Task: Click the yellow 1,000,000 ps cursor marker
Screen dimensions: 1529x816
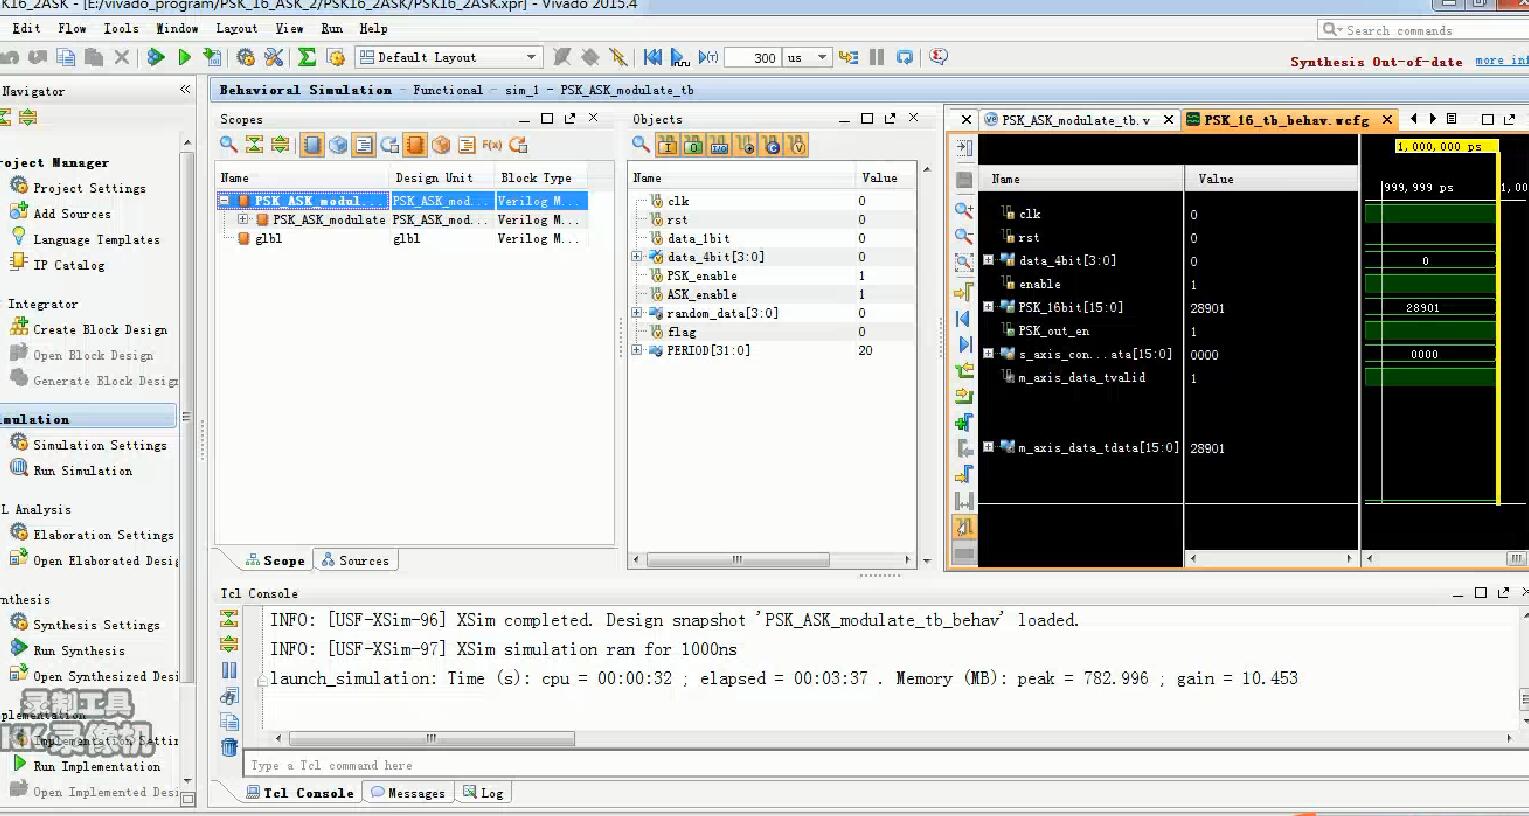Action: [1445, 146]
